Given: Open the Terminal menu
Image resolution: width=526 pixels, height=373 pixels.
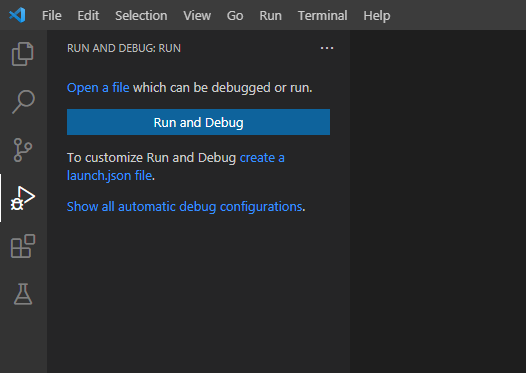Looking at the screenshot, I should (x=322, y=15).
